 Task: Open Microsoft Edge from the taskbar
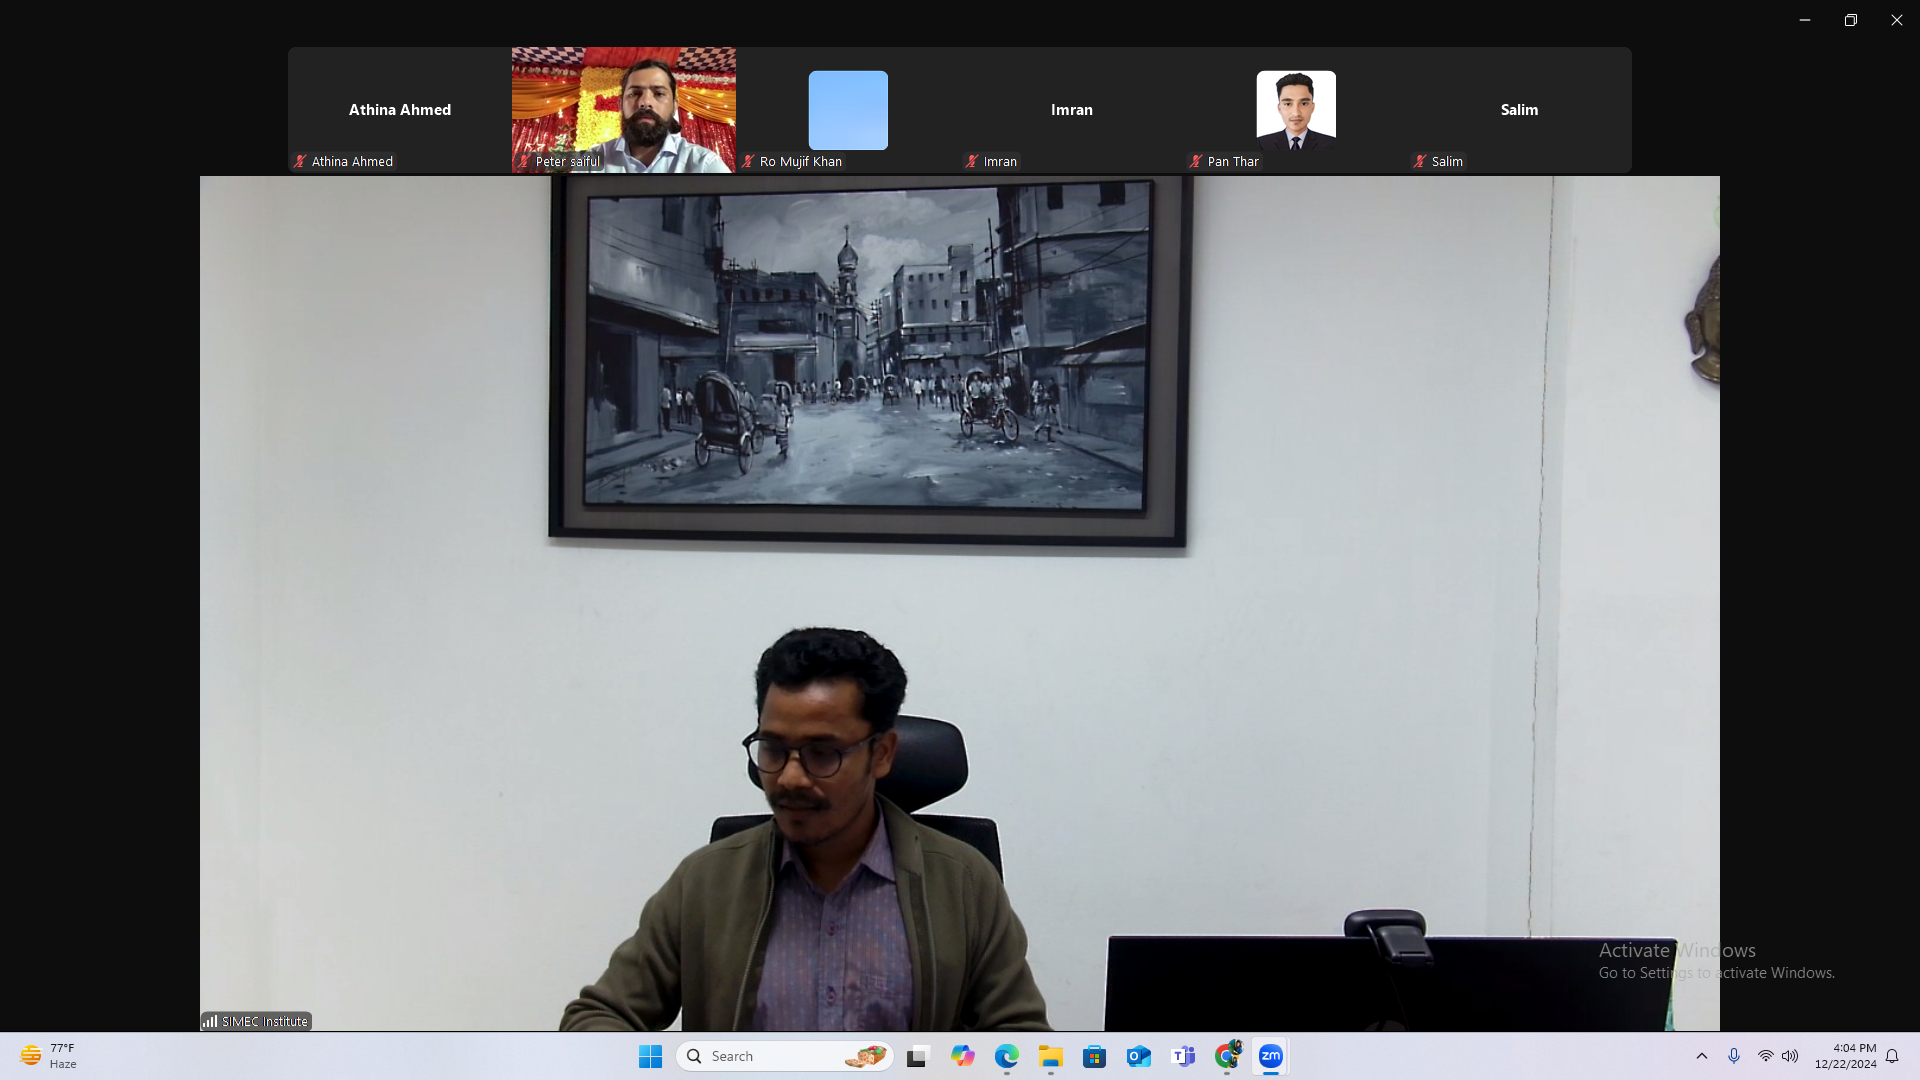click(1006, 1056)
